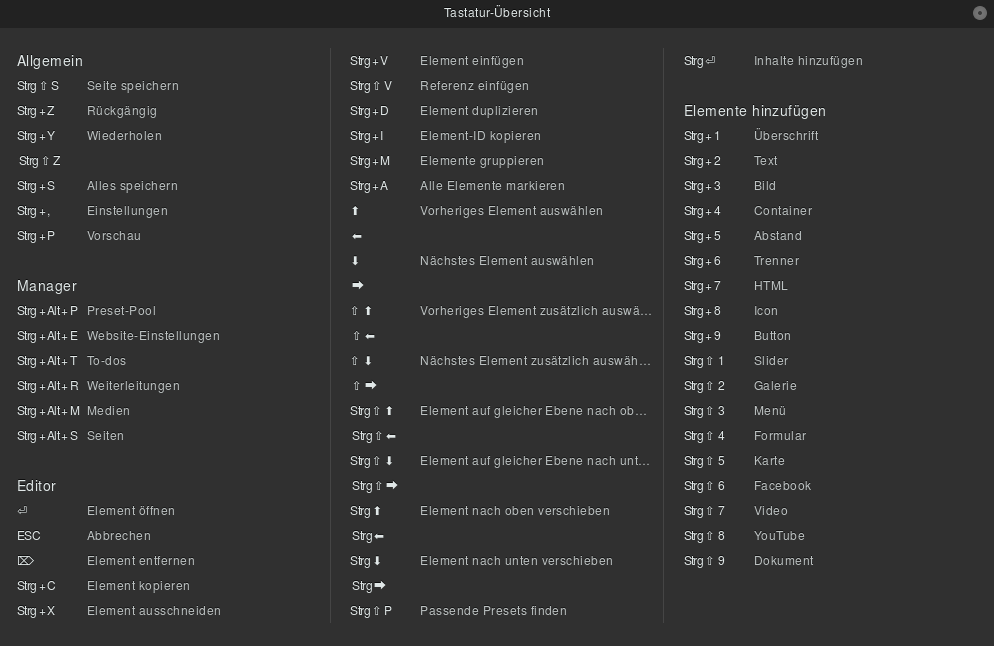This screenshot has width=994, height=646.
Task: Click the 'Video' entry
Action: click(771, 511)
